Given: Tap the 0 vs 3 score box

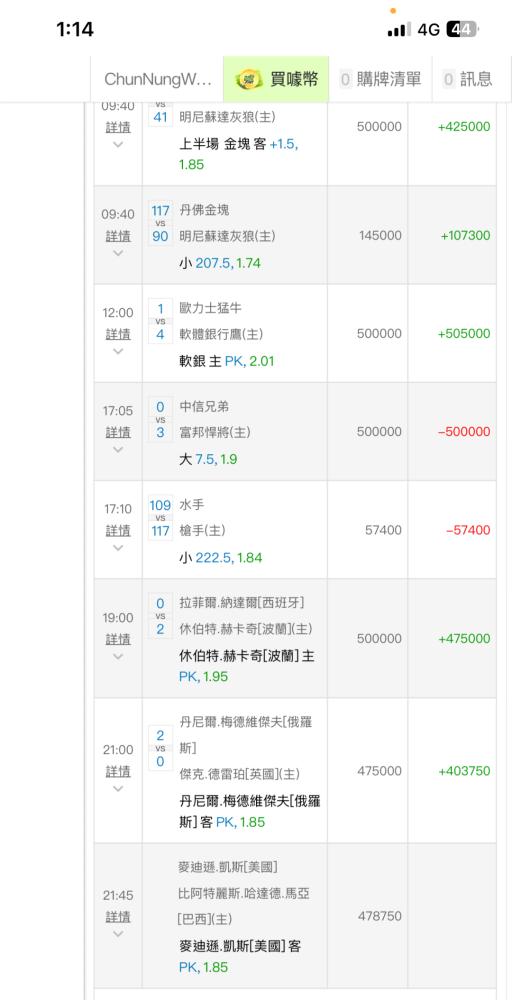Looking at the screenshot, I should click(160, 420).
